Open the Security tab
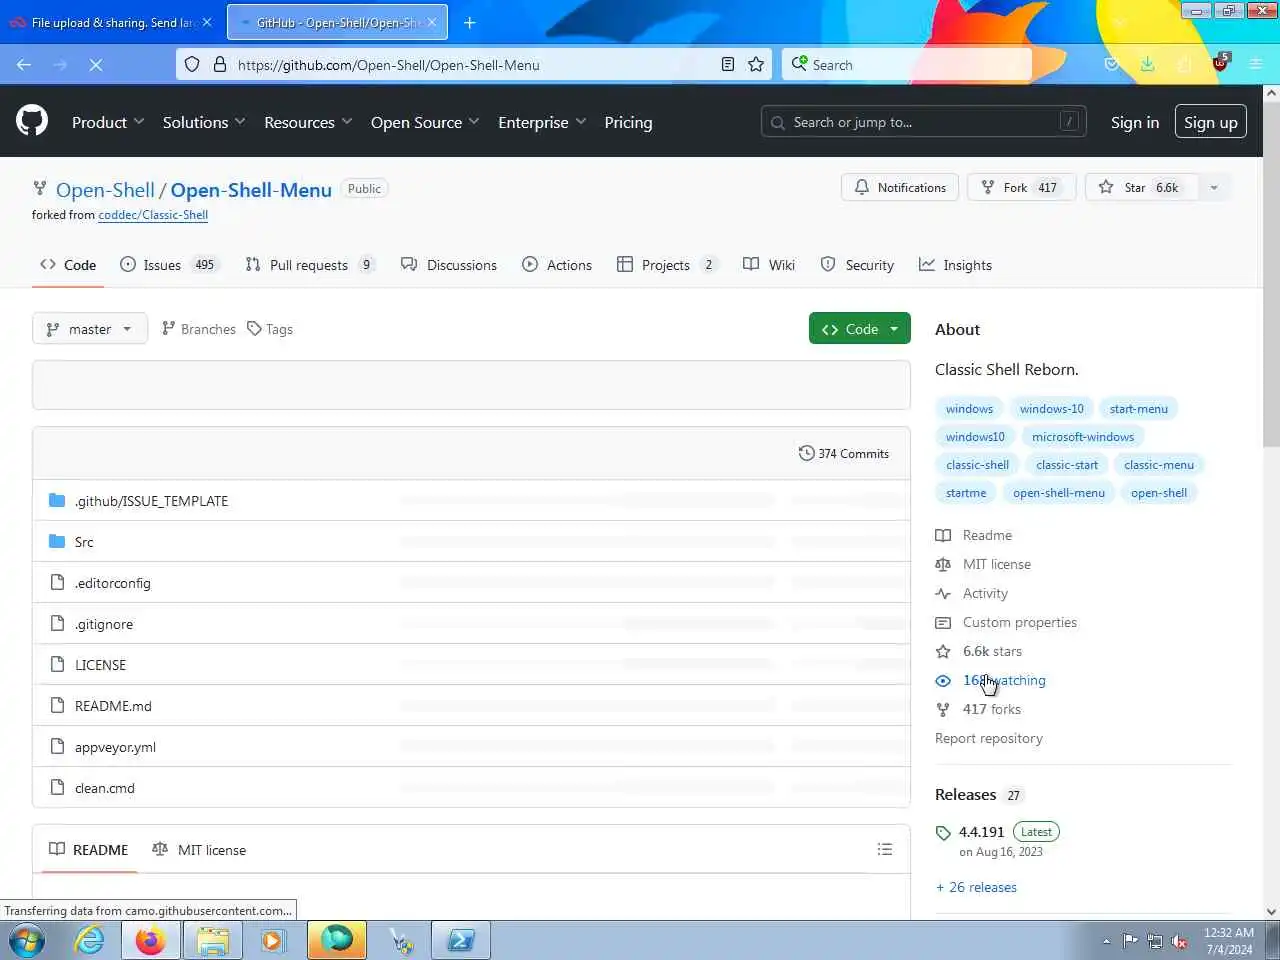Viewport: 1280px width, 960px height. [857, 265]
